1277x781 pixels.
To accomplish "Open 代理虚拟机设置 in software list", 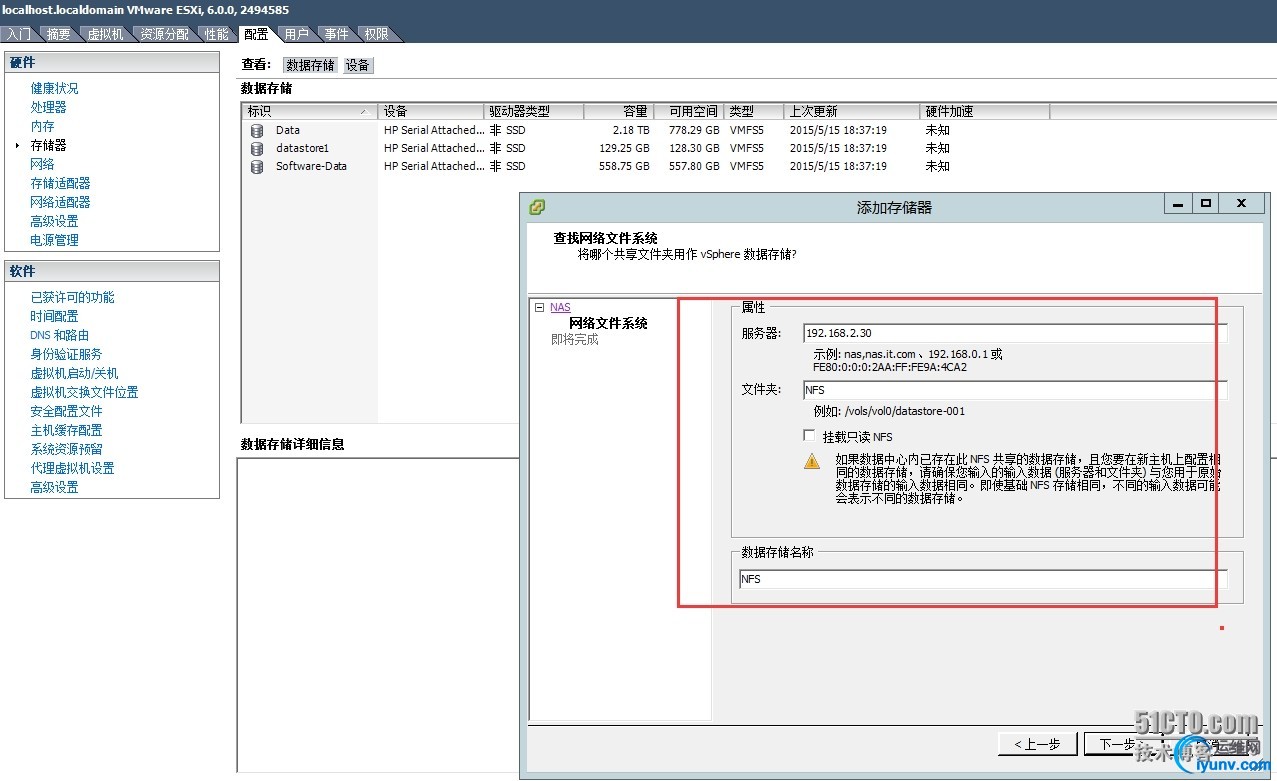I will pos(72,468).
